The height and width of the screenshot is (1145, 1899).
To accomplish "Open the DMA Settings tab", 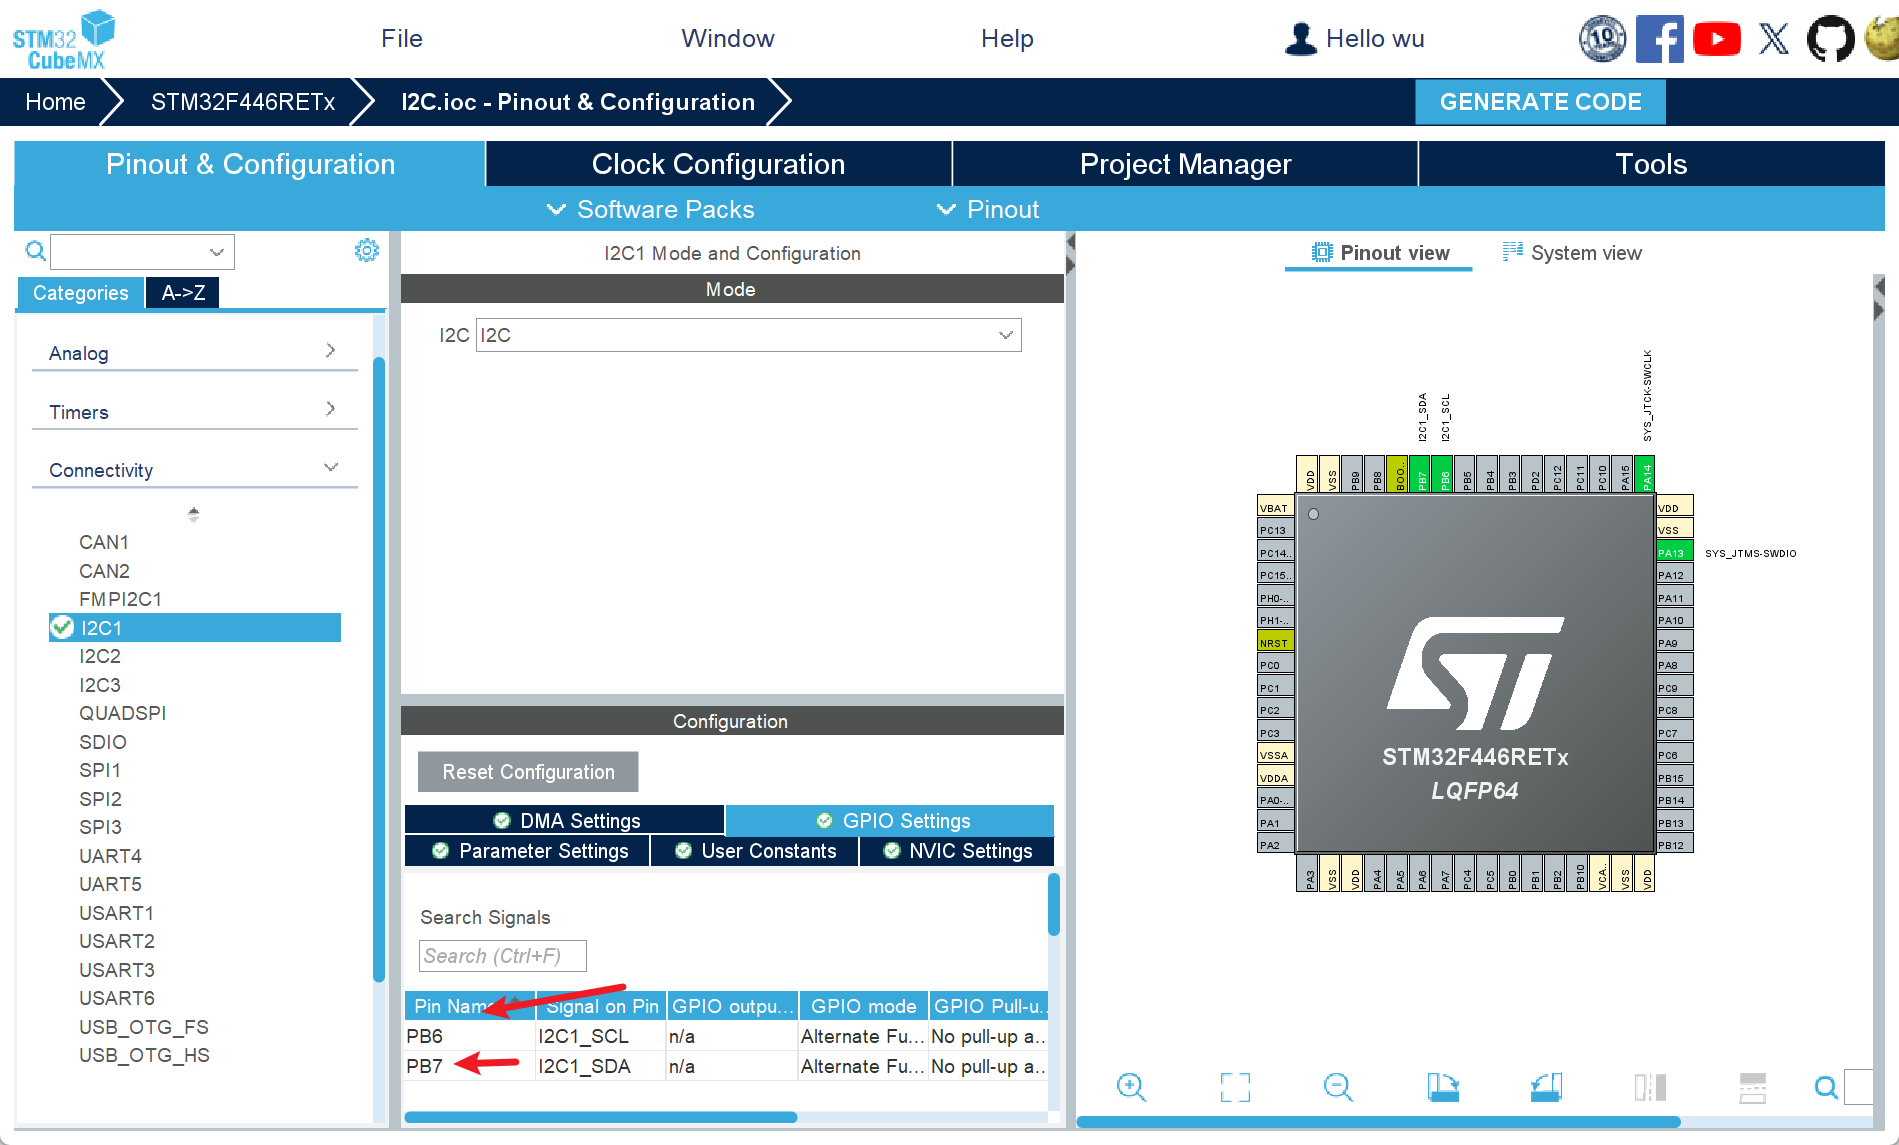I will coord(565,820).
